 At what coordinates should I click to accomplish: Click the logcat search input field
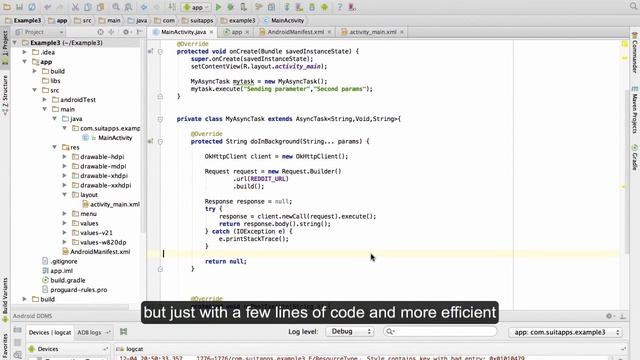click(x=440, y=332)
